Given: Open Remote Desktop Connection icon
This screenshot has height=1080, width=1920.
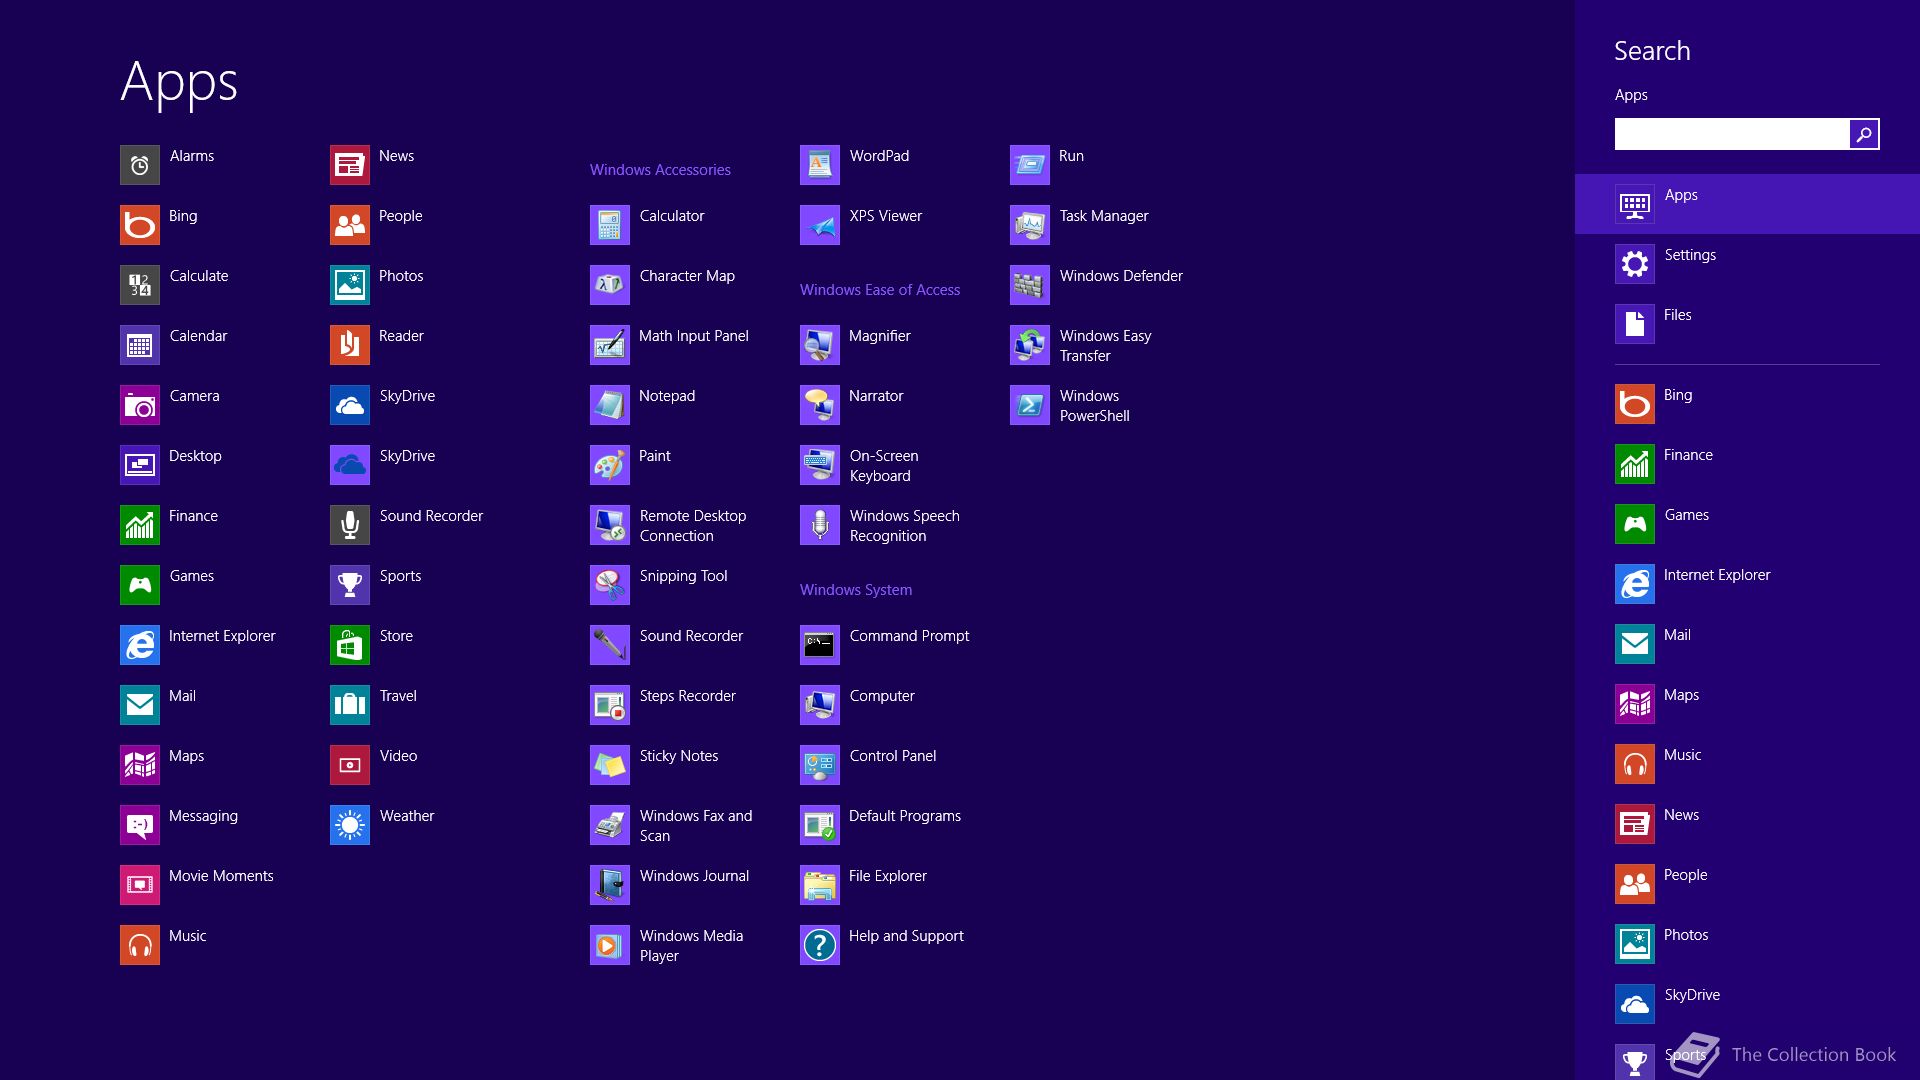Looking at the screenshot, I should (x=610, y=525).
